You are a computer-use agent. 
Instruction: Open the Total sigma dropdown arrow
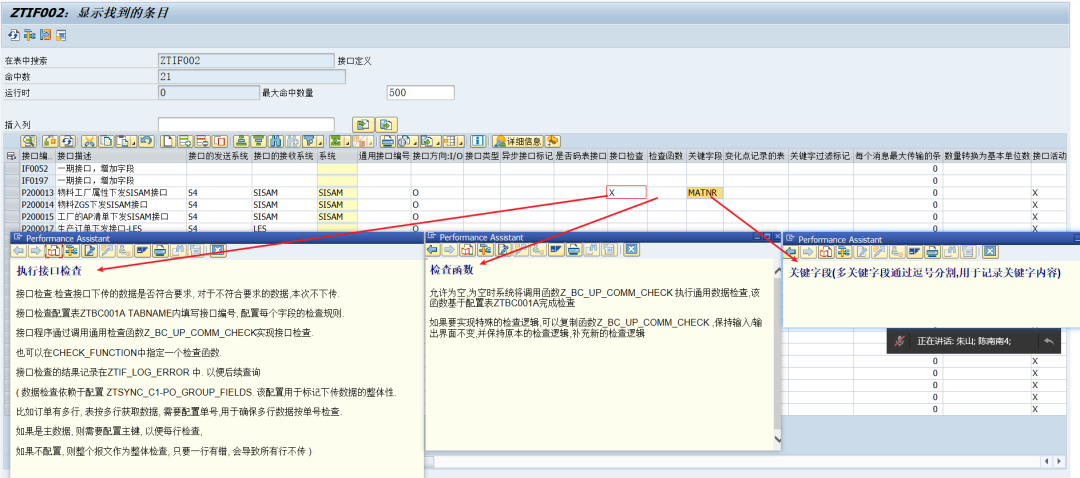point(347,141)
